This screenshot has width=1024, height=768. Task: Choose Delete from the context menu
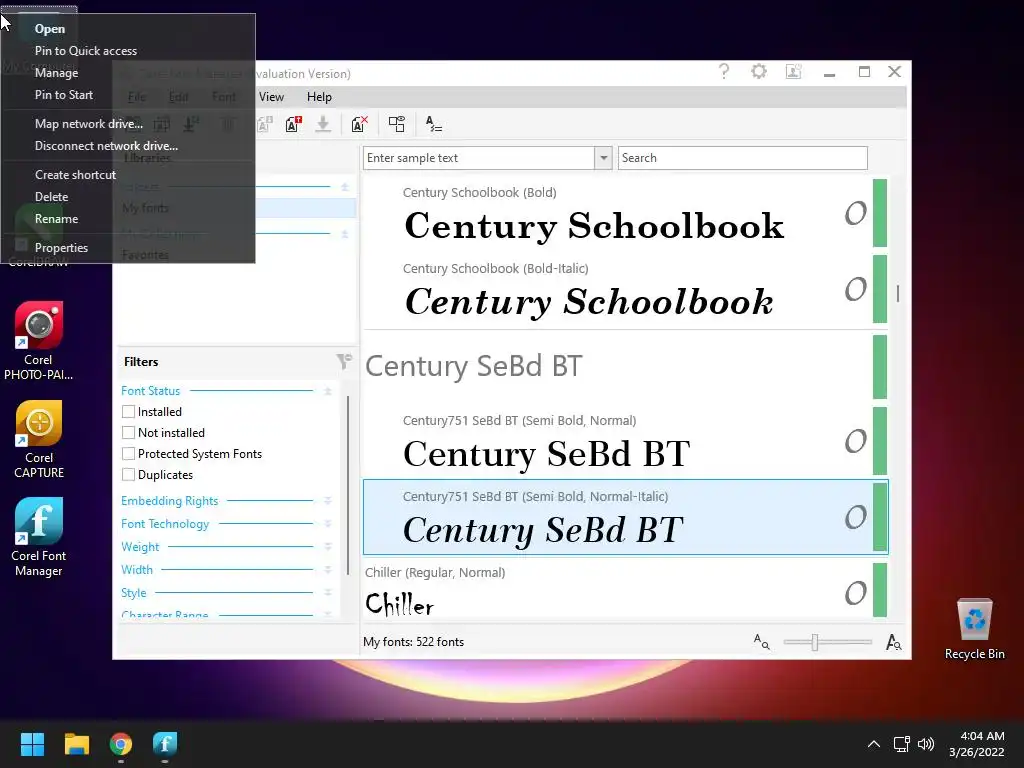(x=127, y=197)
